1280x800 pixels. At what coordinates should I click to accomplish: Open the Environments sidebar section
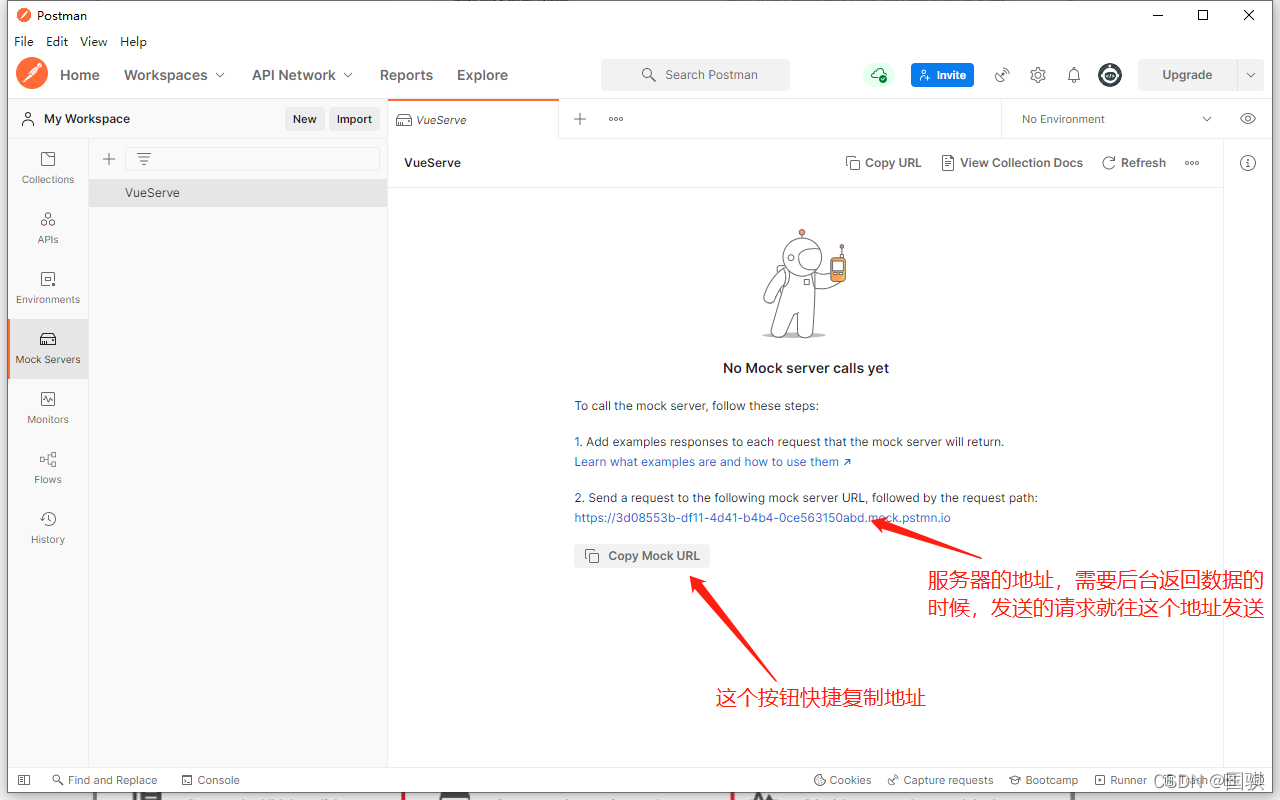point(48,288)
